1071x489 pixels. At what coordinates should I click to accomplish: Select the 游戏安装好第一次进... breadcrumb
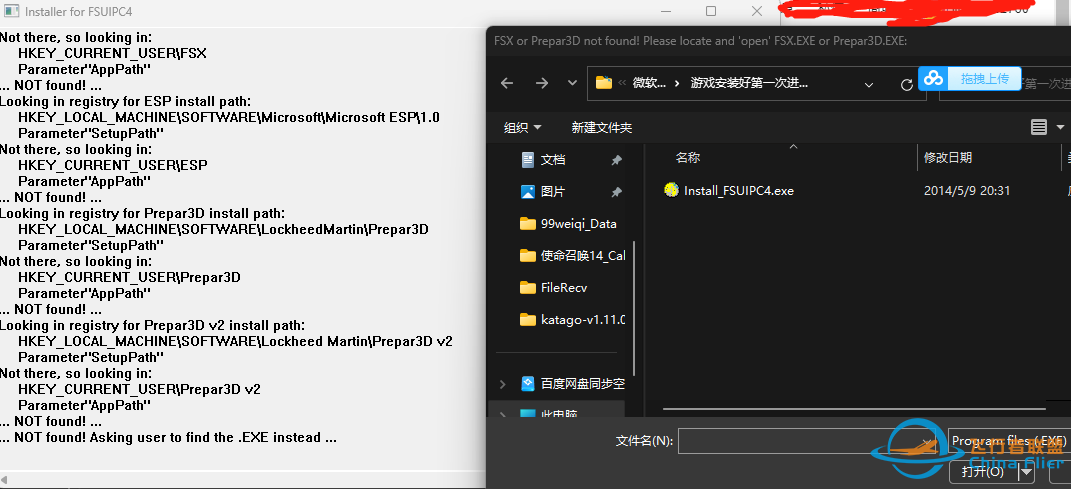(749, 83)
